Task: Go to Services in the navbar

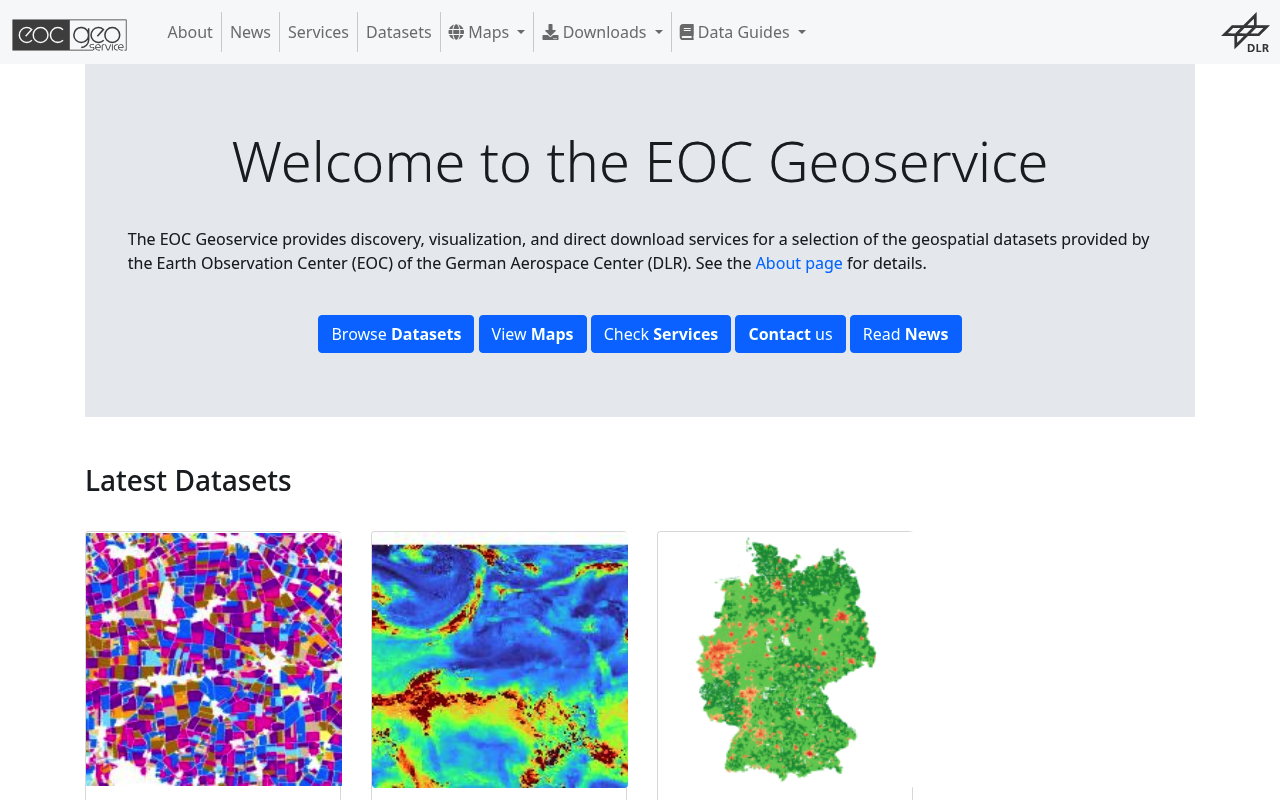Action: click(318, 32)
